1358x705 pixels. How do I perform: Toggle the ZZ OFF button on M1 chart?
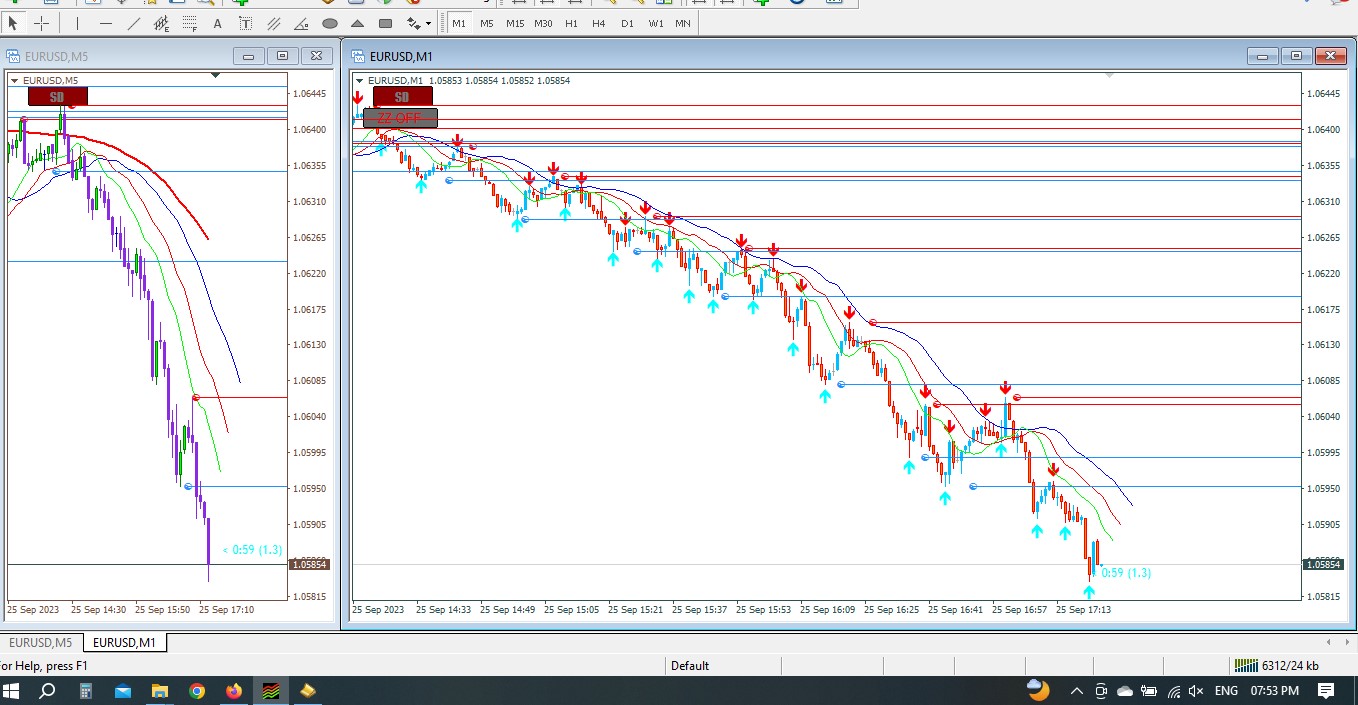click(x=400, y=118)
